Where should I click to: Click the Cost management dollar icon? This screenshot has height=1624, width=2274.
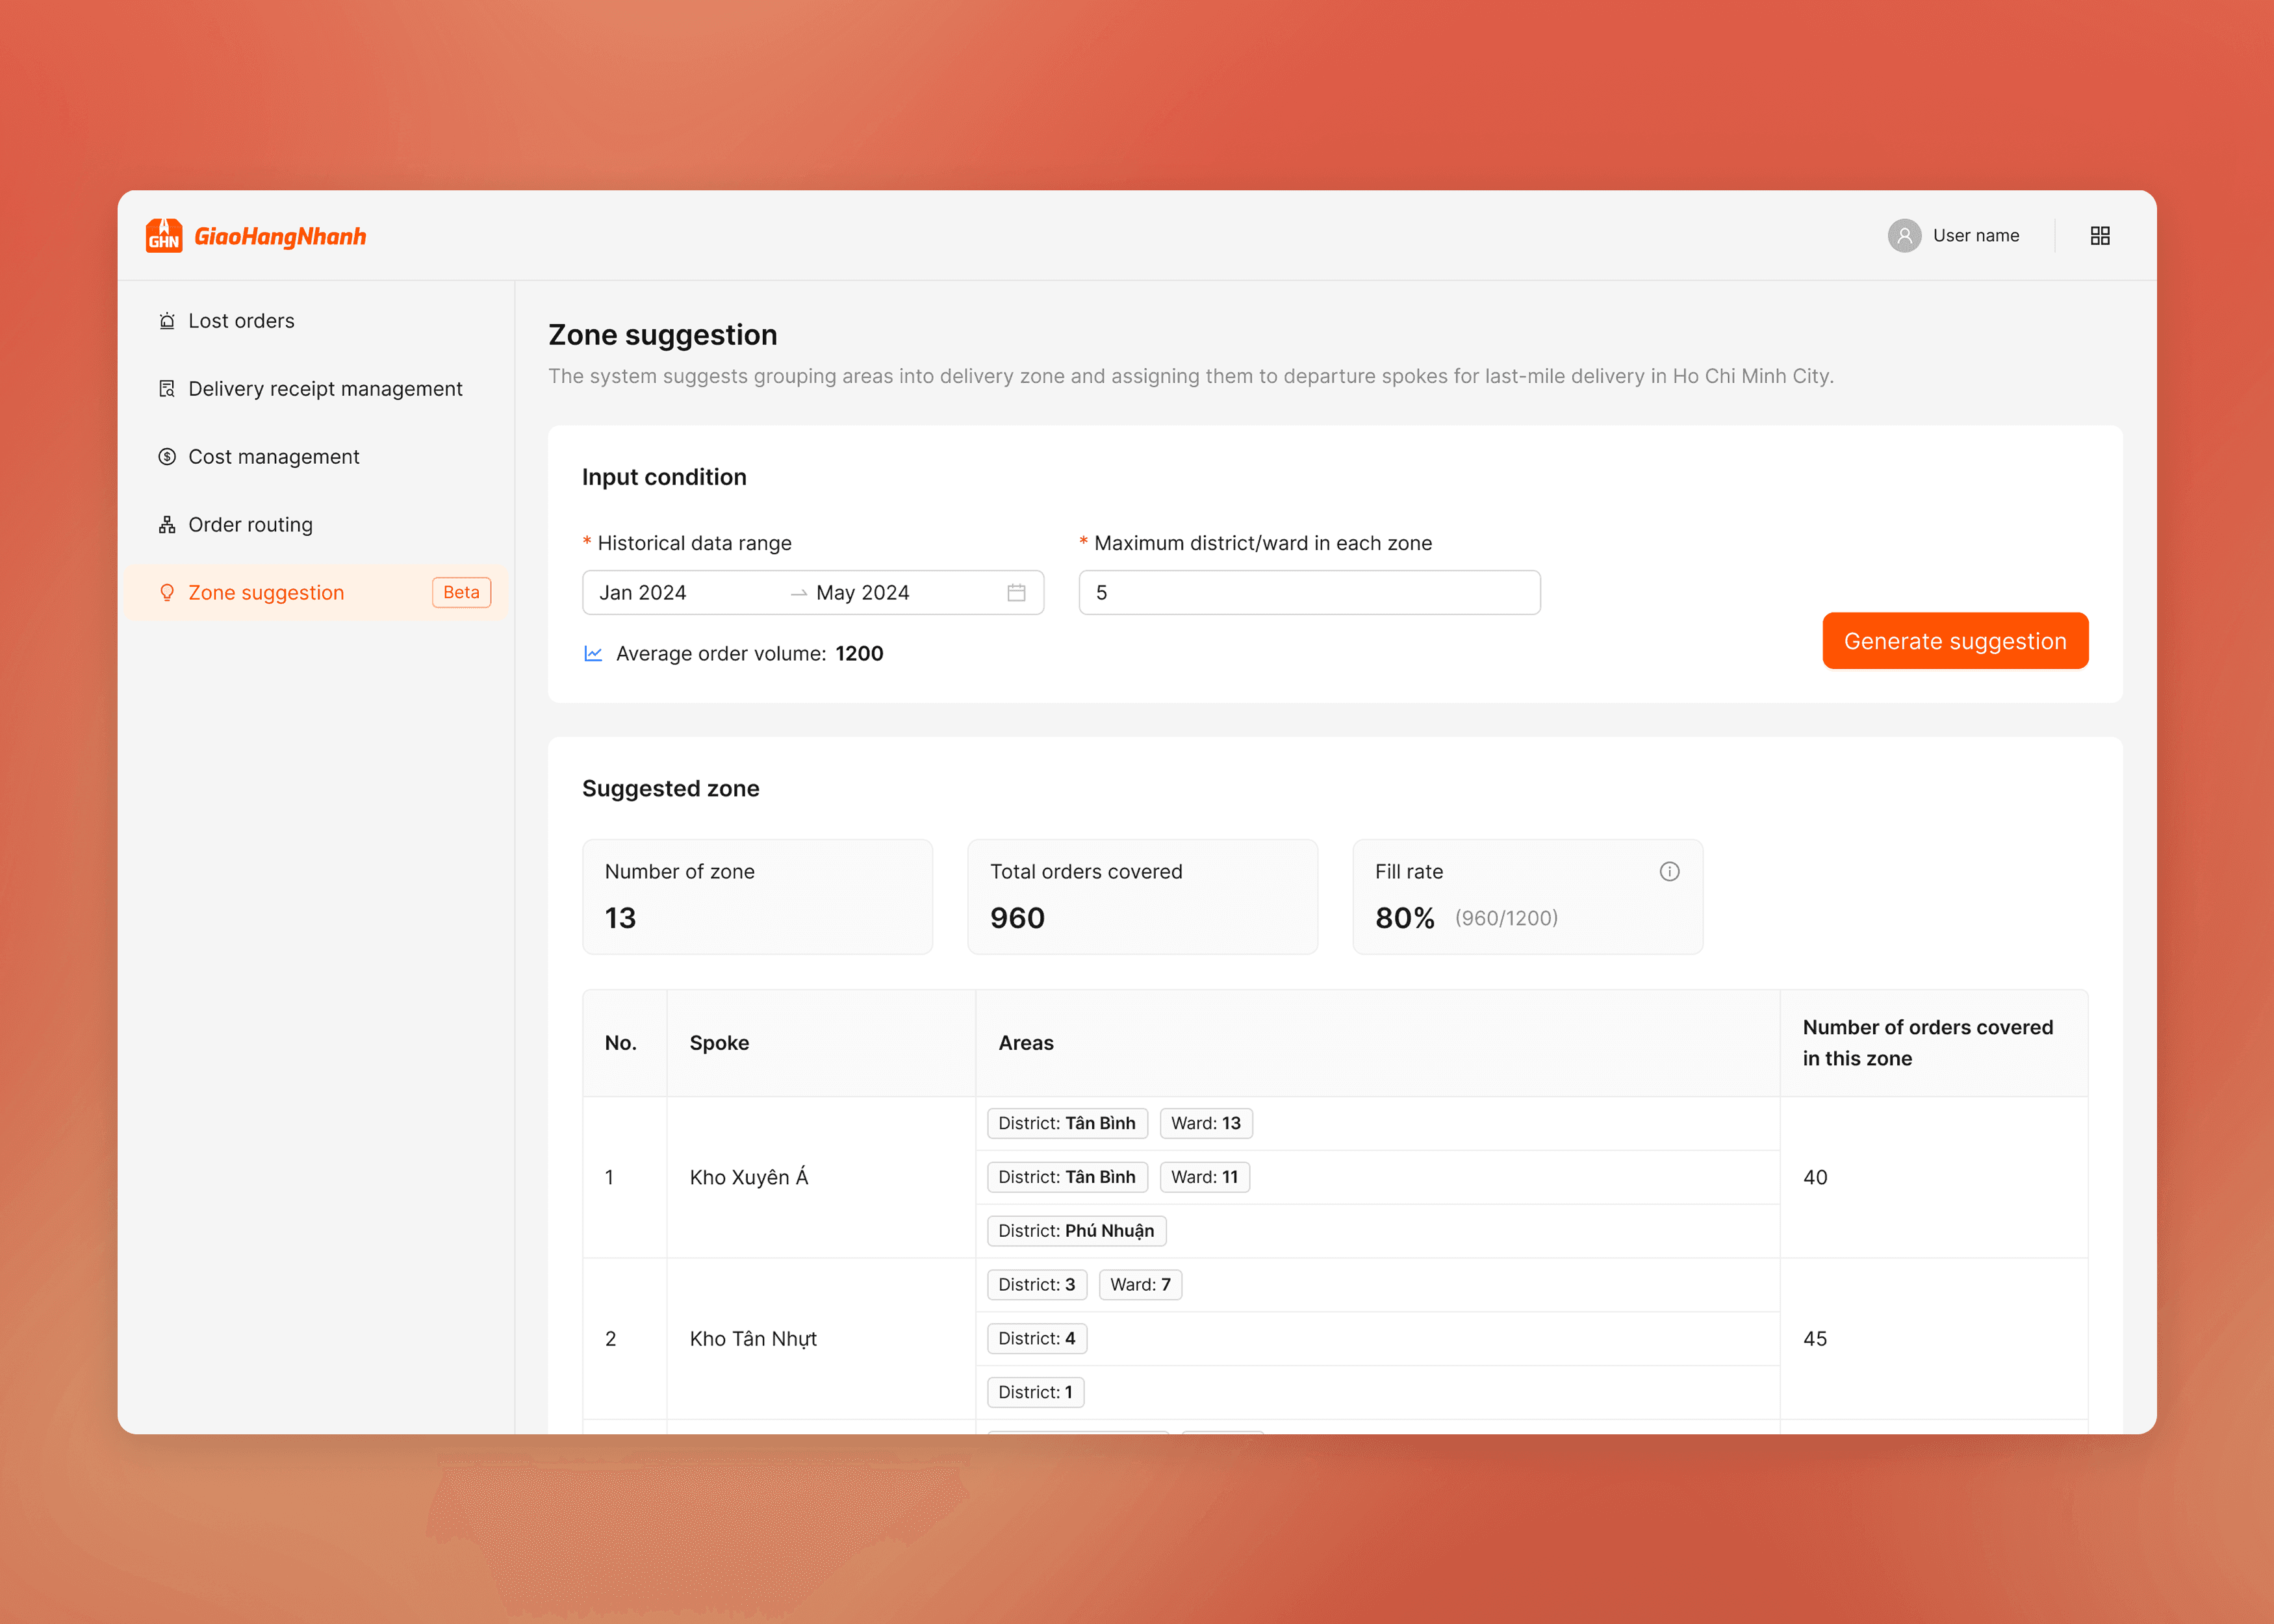pyautogui.click(x=167, y=457)
